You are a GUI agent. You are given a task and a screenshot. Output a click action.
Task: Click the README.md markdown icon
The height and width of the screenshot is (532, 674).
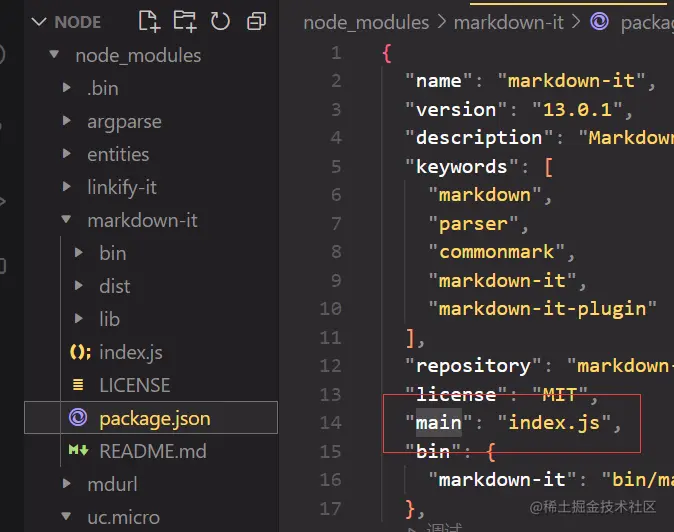coord(79,450)
